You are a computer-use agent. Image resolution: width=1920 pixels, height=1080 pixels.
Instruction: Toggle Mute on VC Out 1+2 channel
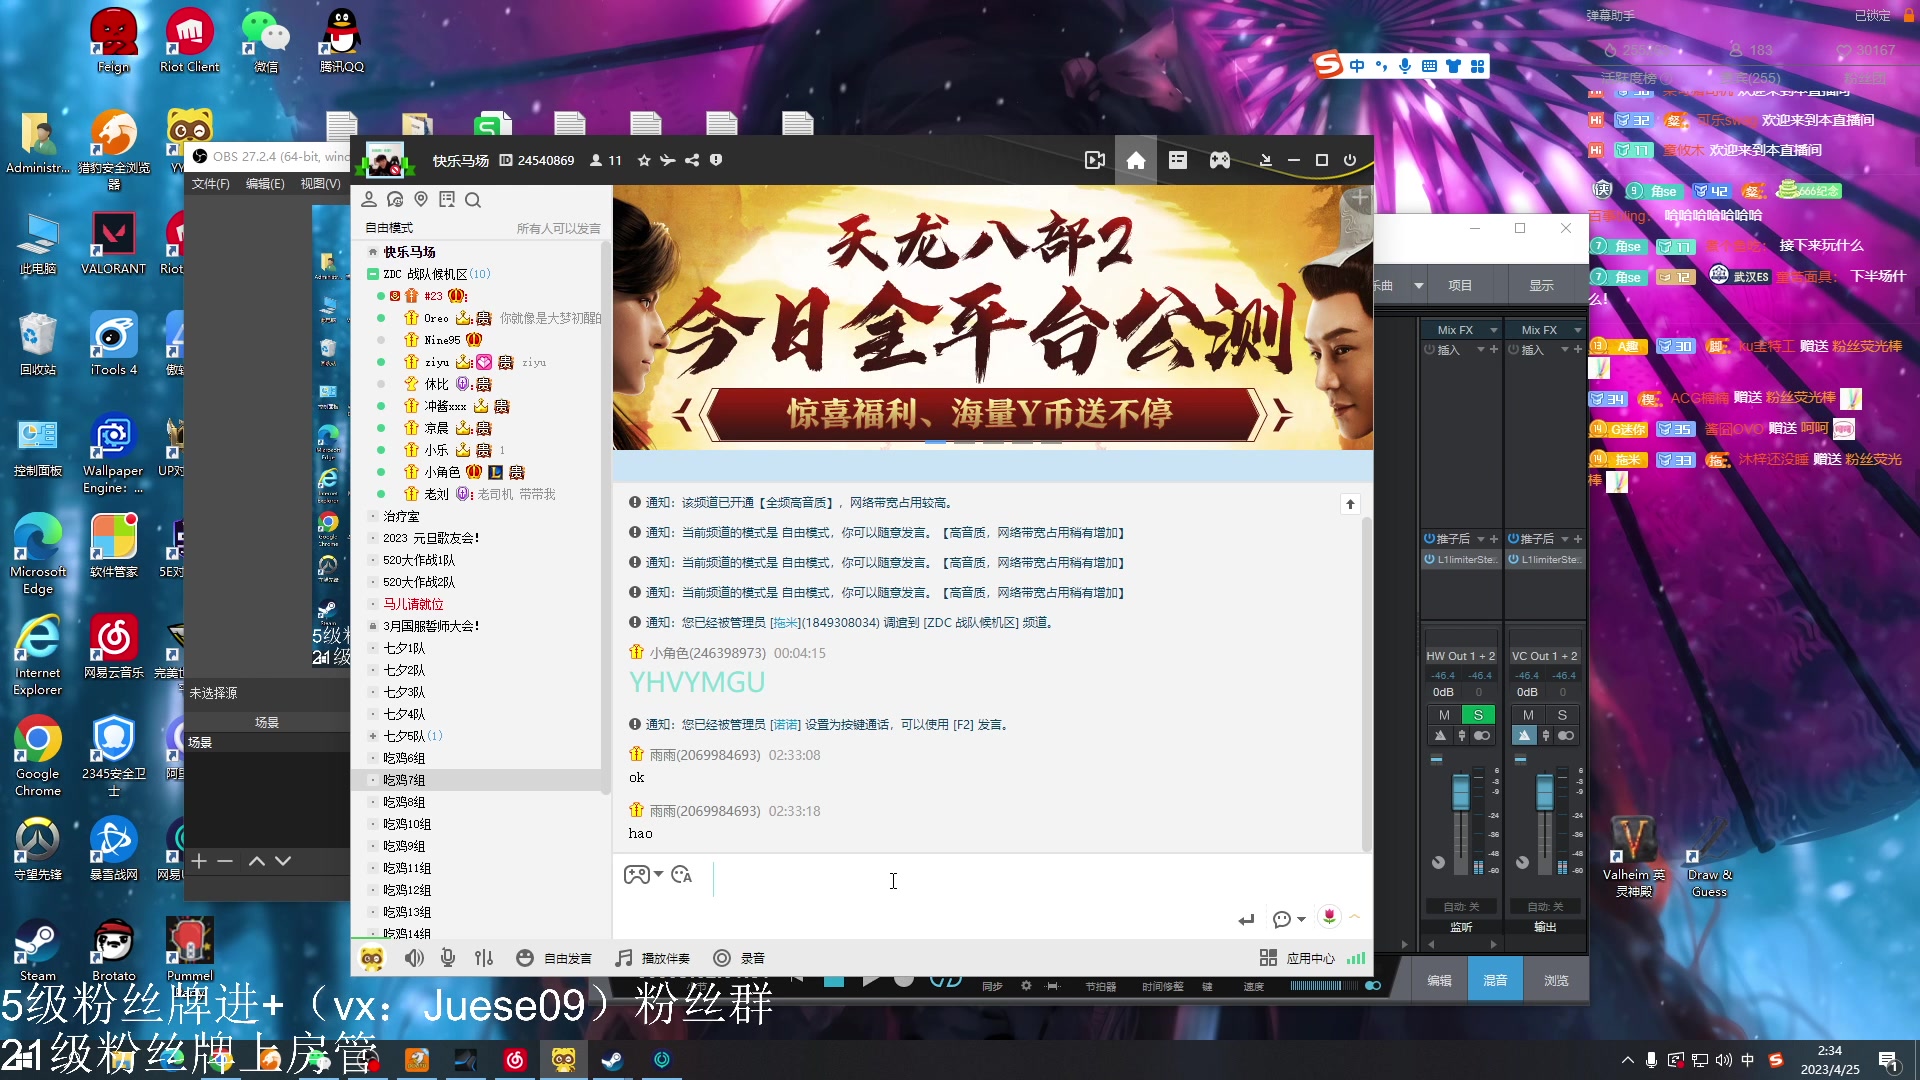click(x=1528, y=715)
